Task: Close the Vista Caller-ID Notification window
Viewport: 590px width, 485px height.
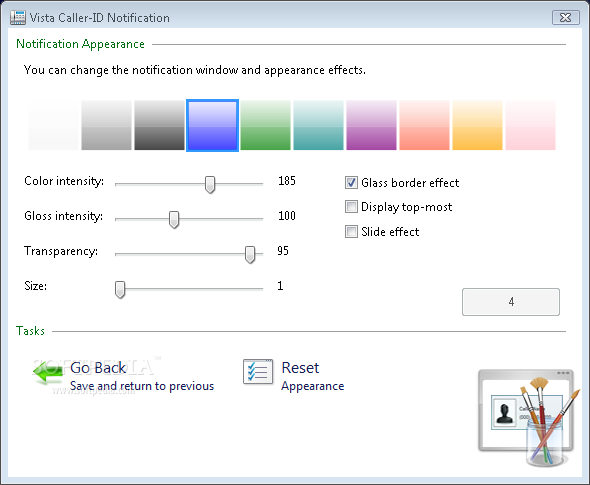Action: [x=566, y=18]
